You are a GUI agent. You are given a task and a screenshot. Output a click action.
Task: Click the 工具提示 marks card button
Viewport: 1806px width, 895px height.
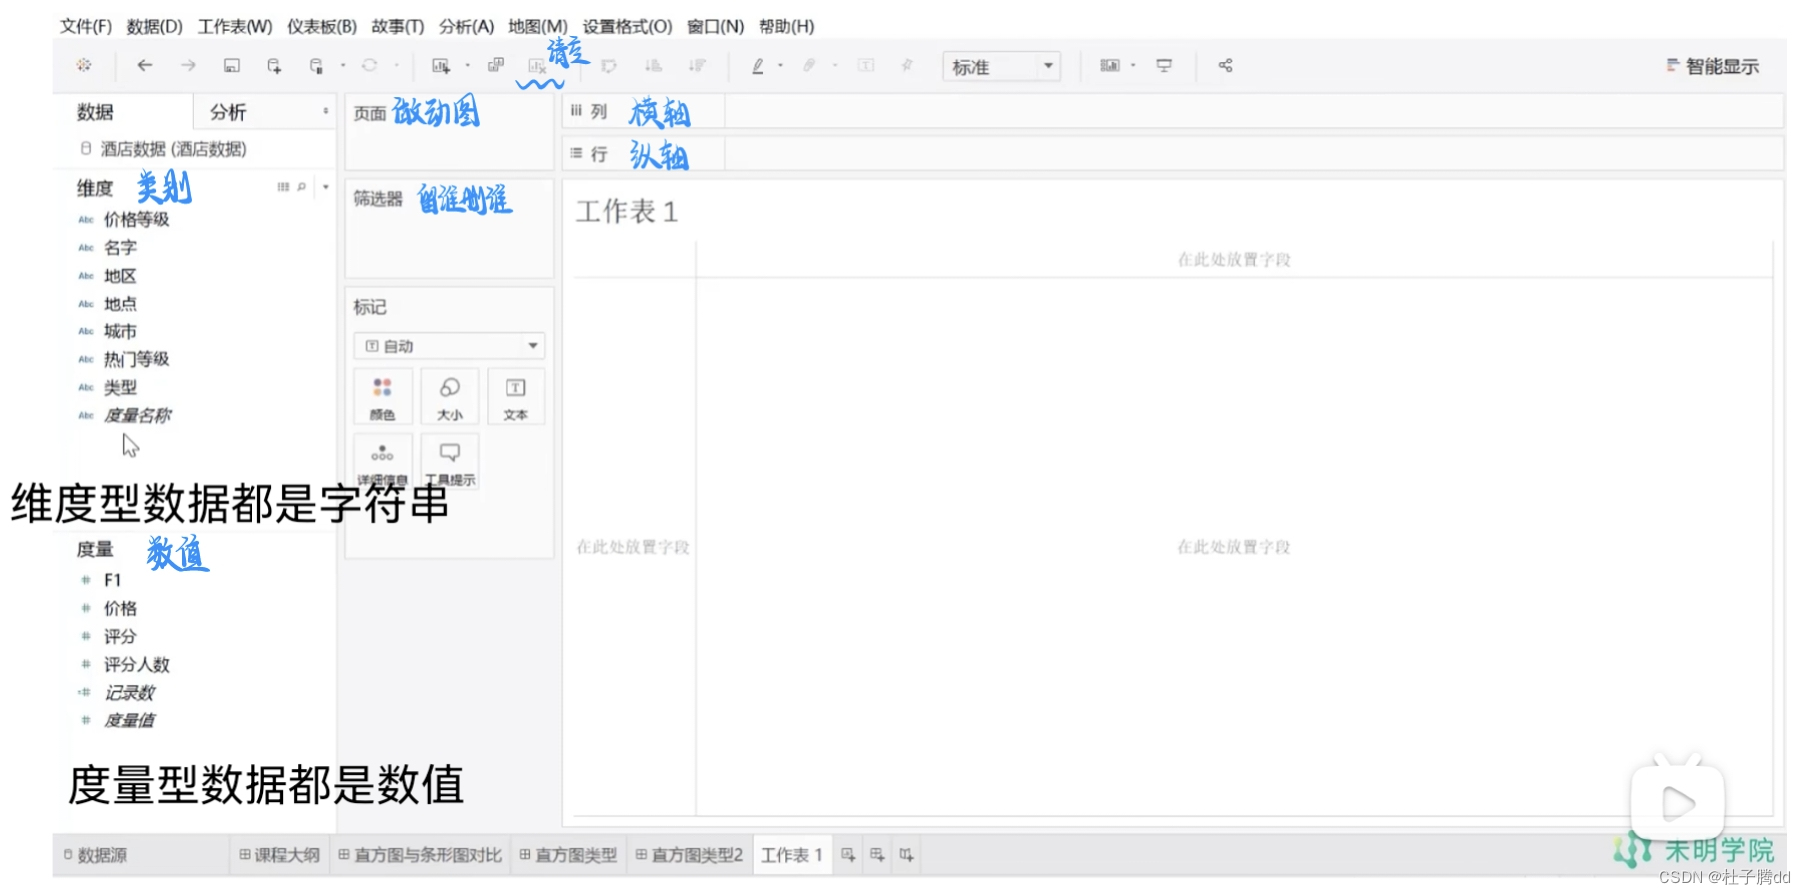point(450,463)
